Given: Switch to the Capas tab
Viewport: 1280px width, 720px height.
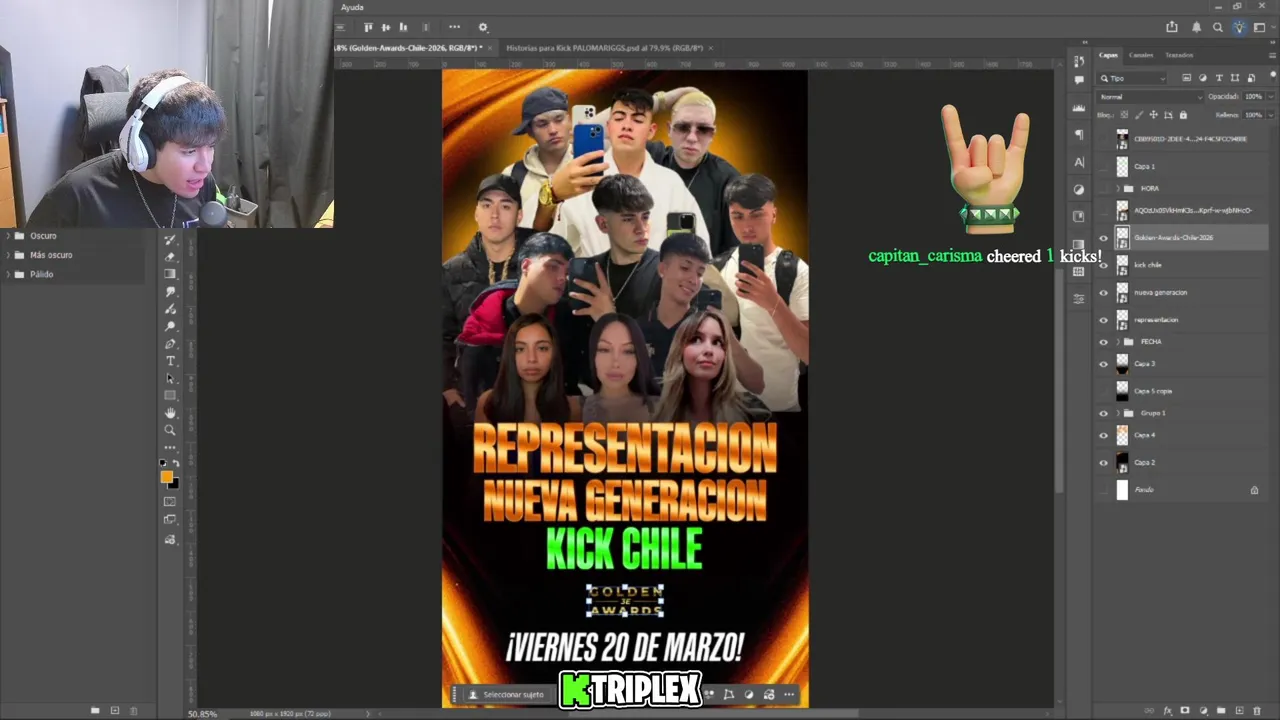Looking at the screenshot, I should [1108, 55].
